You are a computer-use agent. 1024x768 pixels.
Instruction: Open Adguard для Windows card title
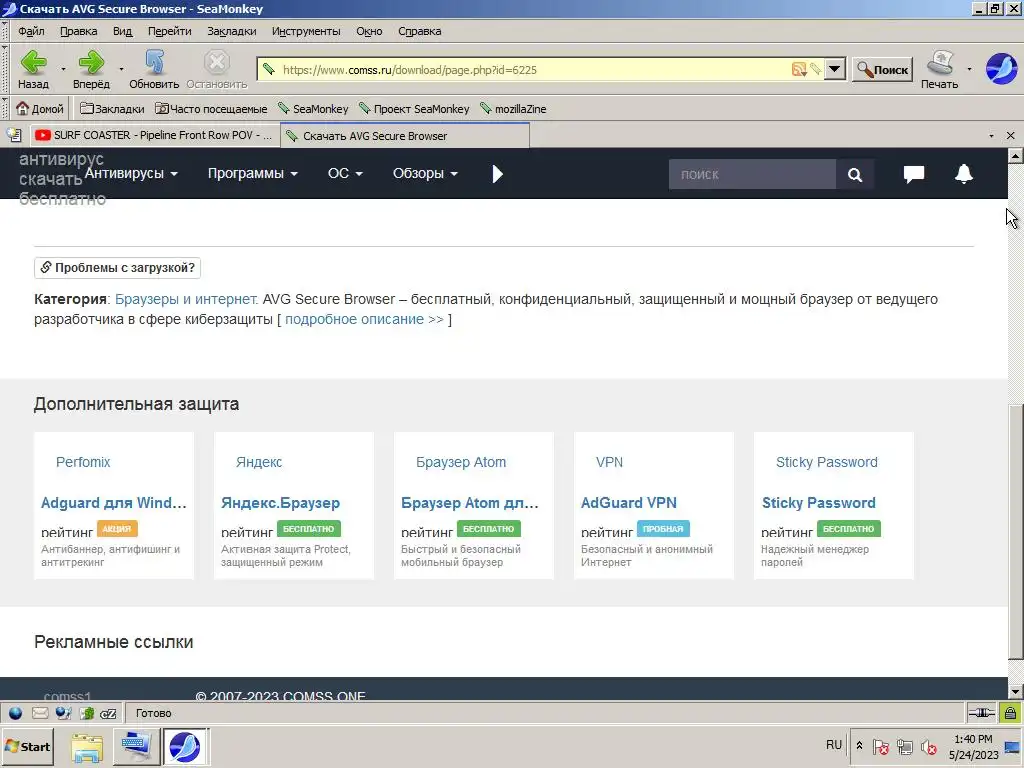pyautogui.click(x=114, y=503)
